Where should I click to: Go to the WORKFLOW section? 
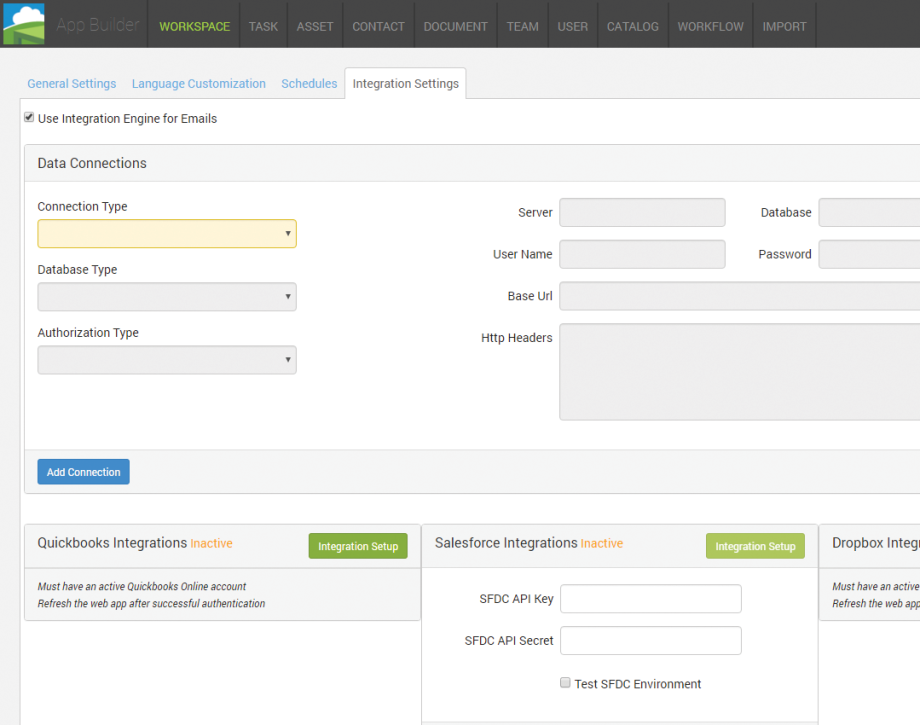pos(710,25)
